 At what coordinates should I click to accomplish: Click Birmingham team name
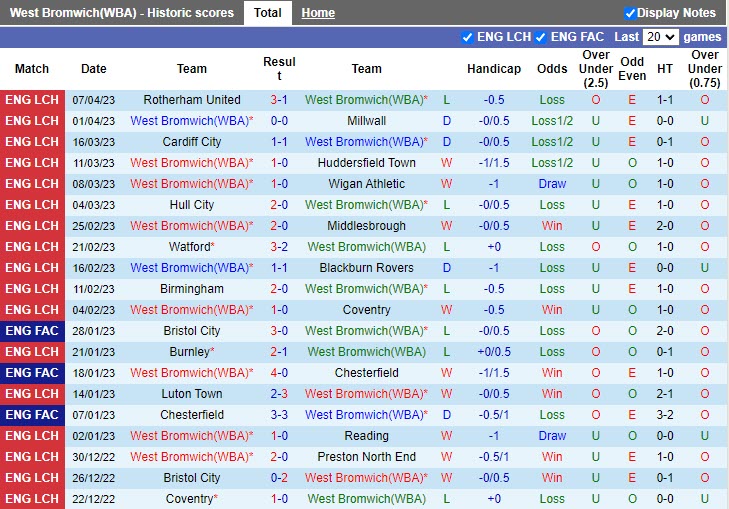click(x=192, y=289)
